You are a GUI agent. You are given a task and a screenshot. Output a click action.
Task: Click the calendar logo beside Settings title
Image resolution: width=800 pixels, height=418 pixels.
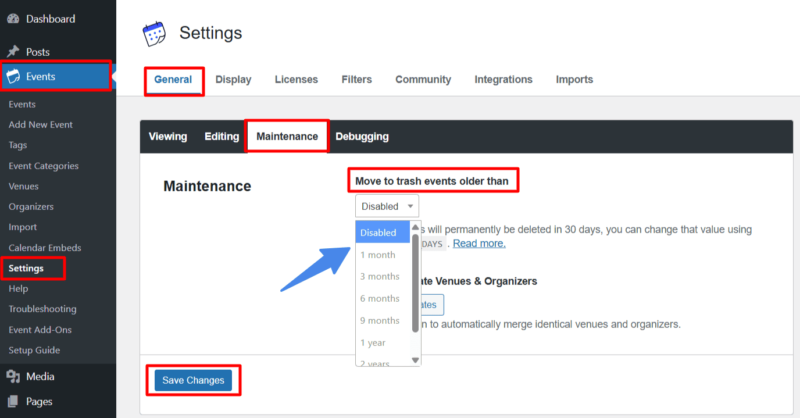(x=154, y=34)
